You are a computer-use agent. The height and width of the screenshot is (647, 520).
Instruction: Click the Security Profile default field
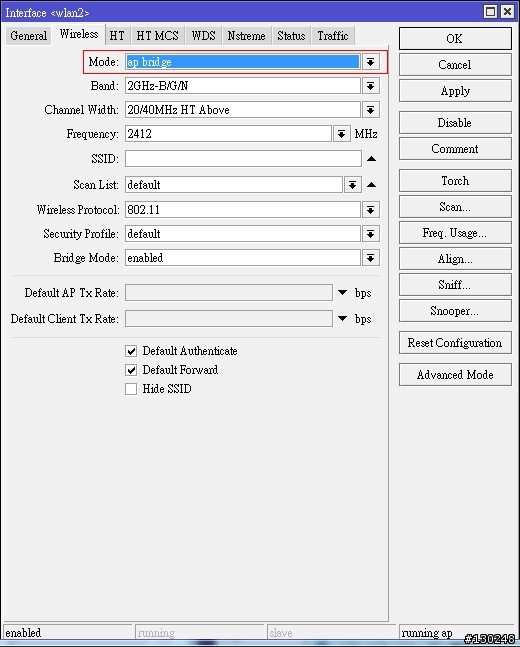[243, 234]
